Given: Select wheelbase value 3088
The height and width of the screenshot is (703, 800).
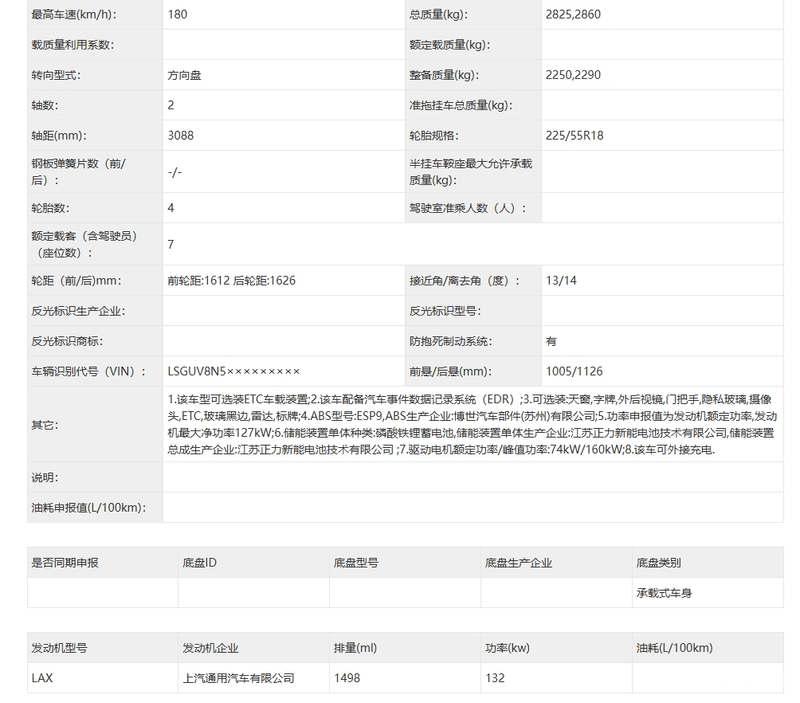Looking at the screenshot, I should coord(181,135).
